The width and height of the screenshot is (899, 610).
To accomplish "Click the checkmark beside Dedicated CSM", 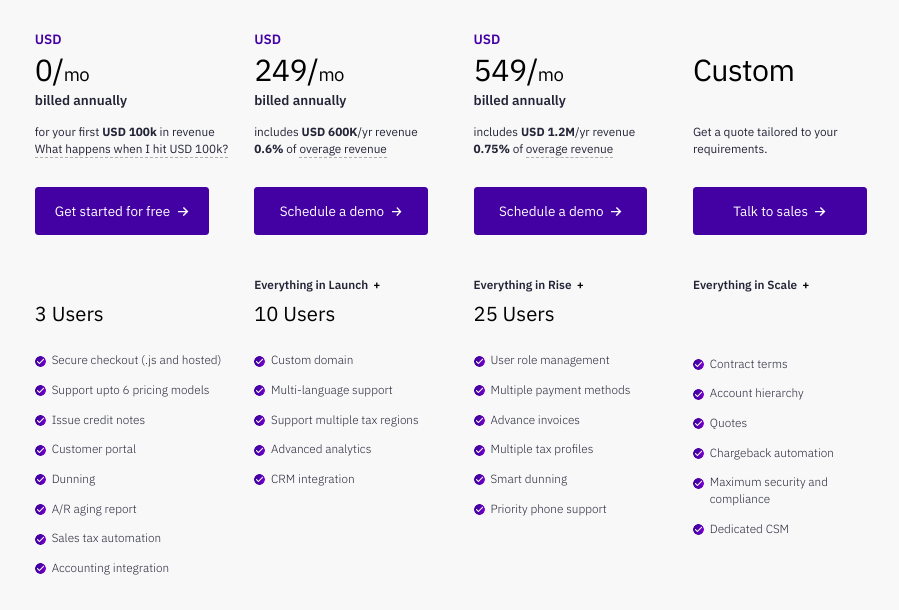I will click(x=698, y=529).
